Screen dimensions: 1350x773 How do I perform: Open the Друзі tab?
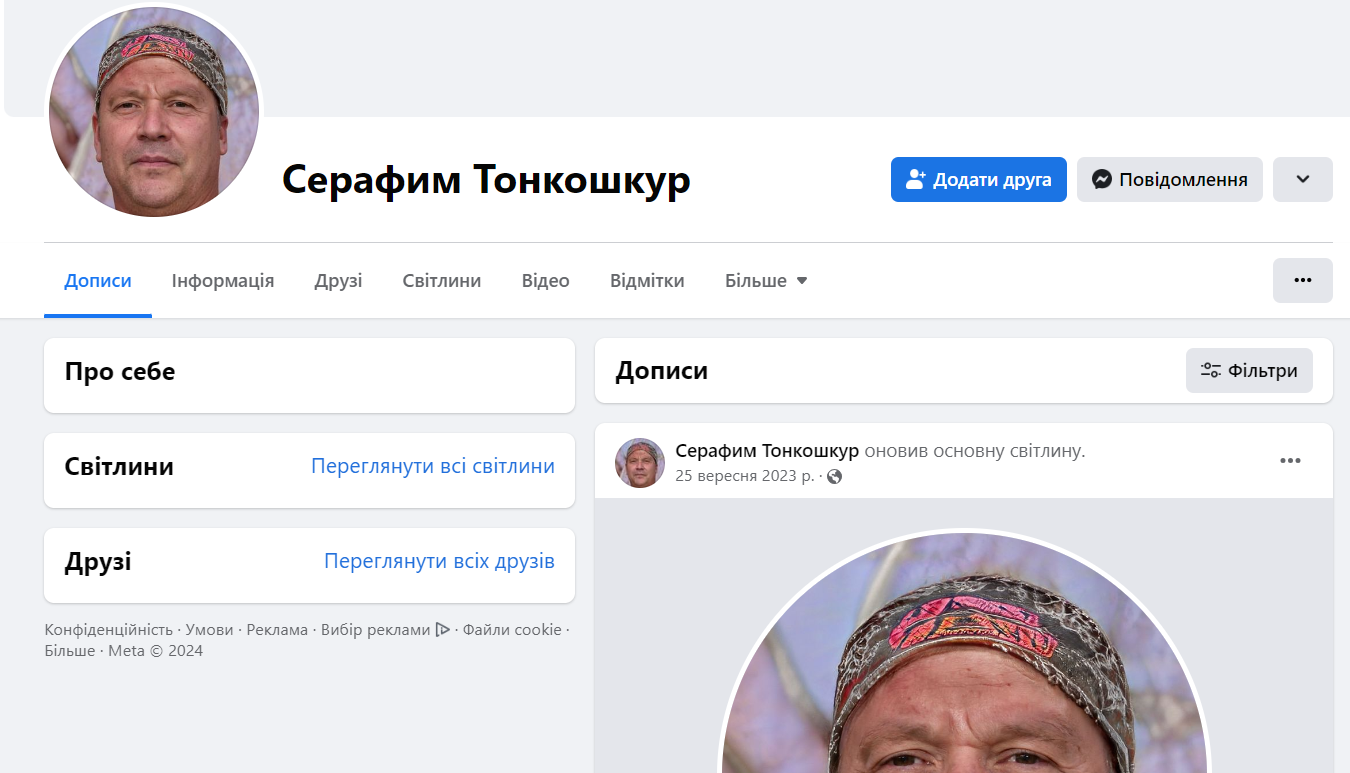point(338,281)
